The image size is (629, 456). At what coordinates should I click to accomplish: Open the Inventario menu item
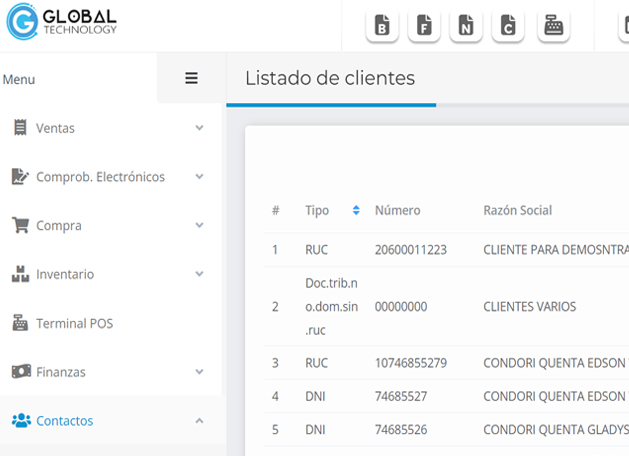tap(65, 274)
